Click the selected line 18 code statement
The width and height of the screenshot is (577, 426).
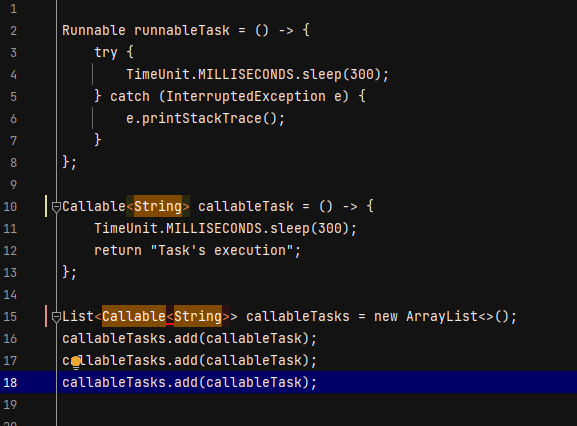coord(189,383)
